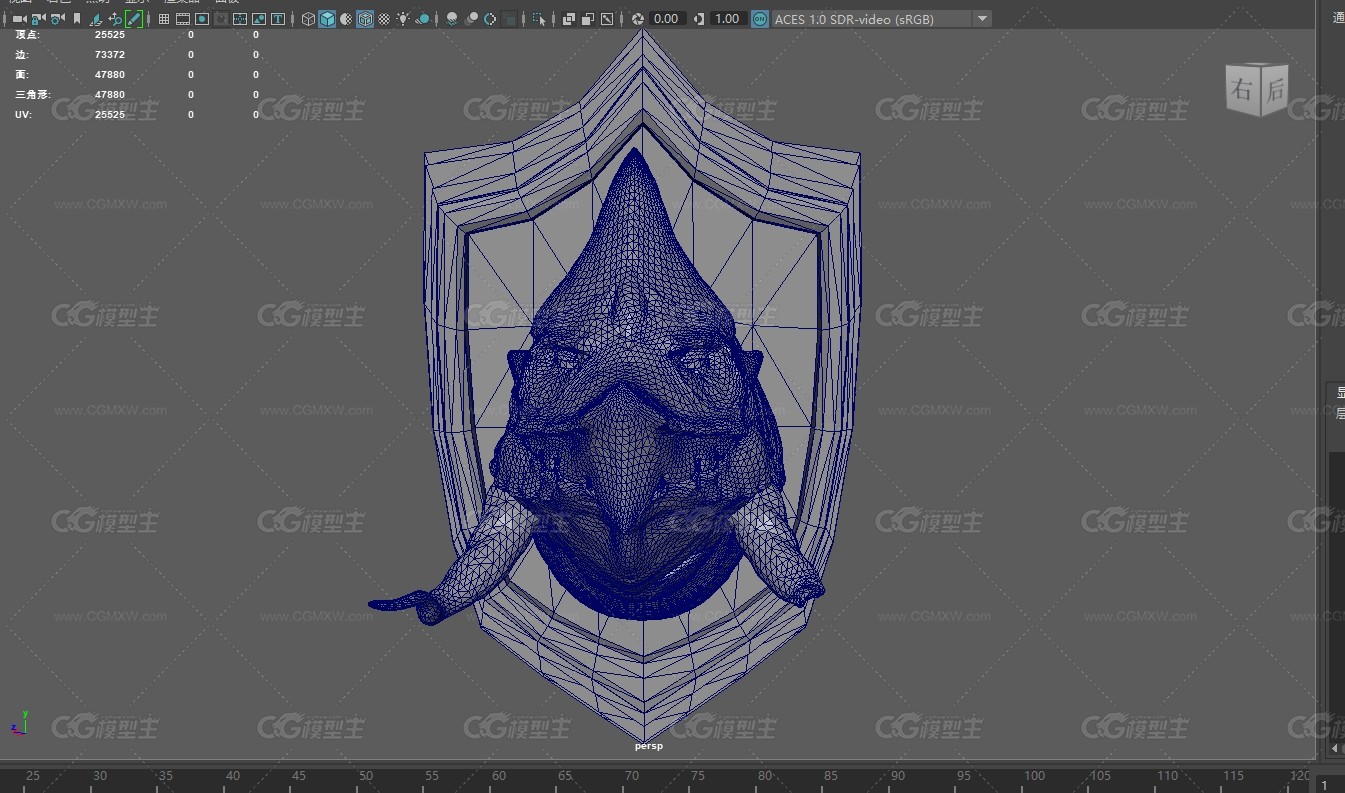The height and width of the screenshot is (793, 1345).
Task: Jump to frame 100 on the timeline
Action: click(x=1034, y=776)
